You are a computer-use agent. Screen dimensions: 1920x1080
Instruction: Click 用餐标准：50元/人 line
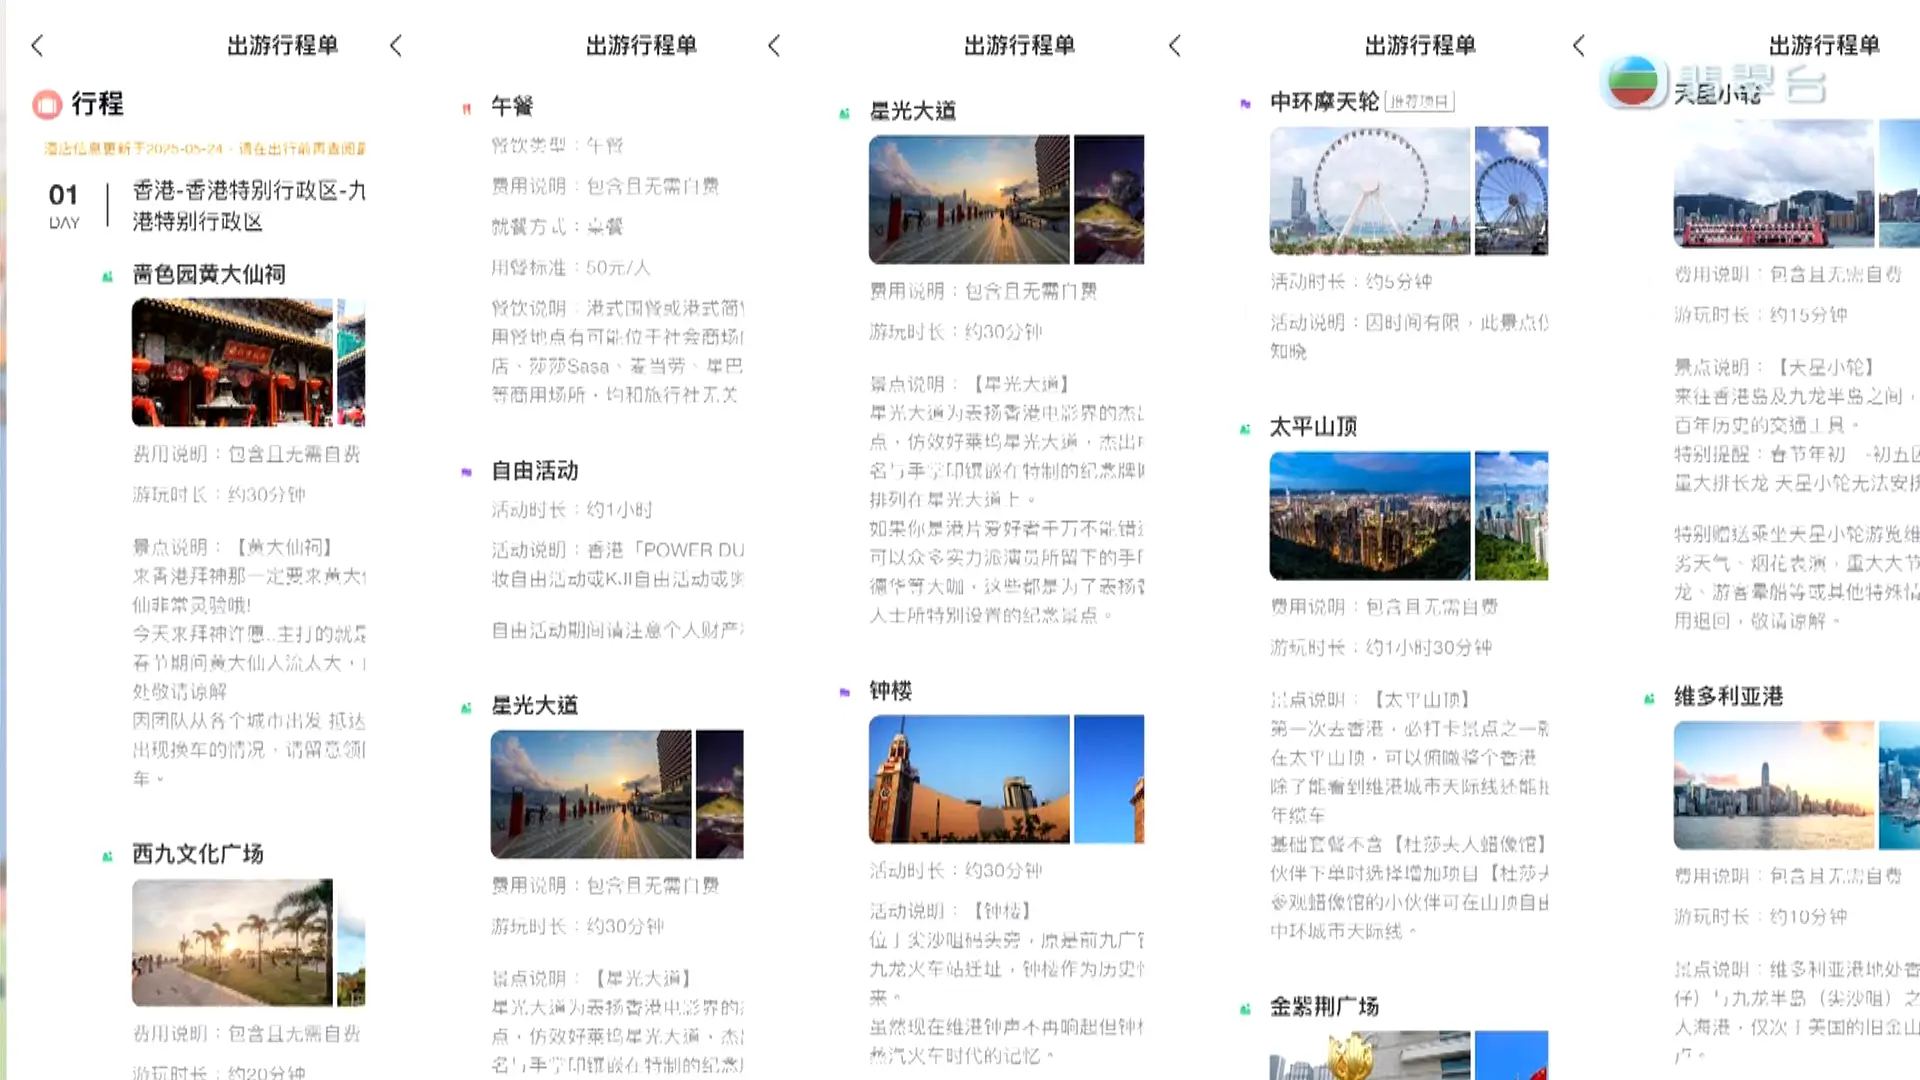571,268
